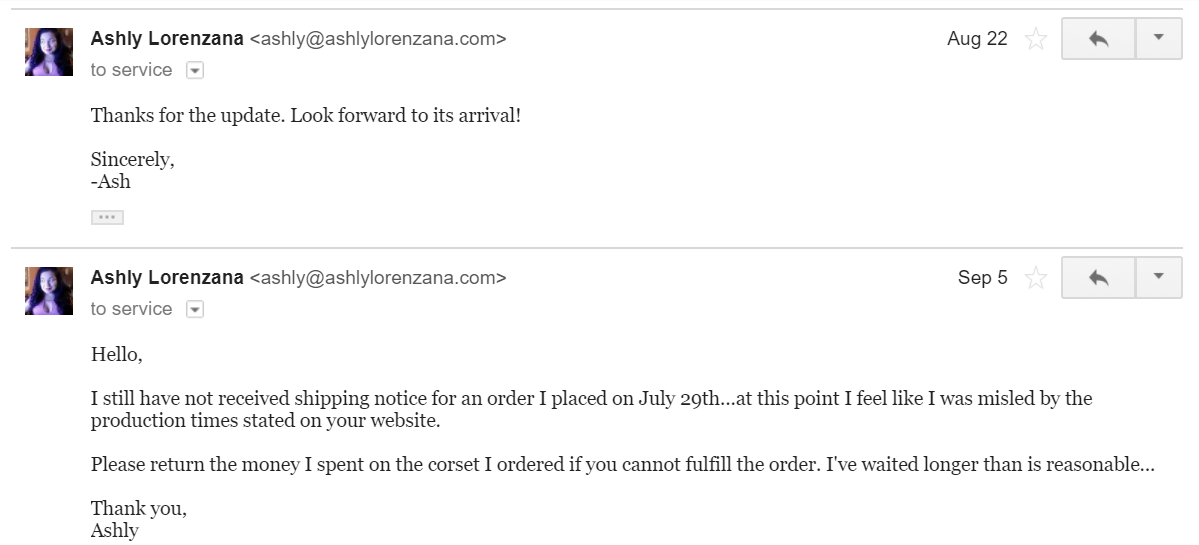
Task: Open more options for Aug 22 message
Action: tap(1158, 38)
